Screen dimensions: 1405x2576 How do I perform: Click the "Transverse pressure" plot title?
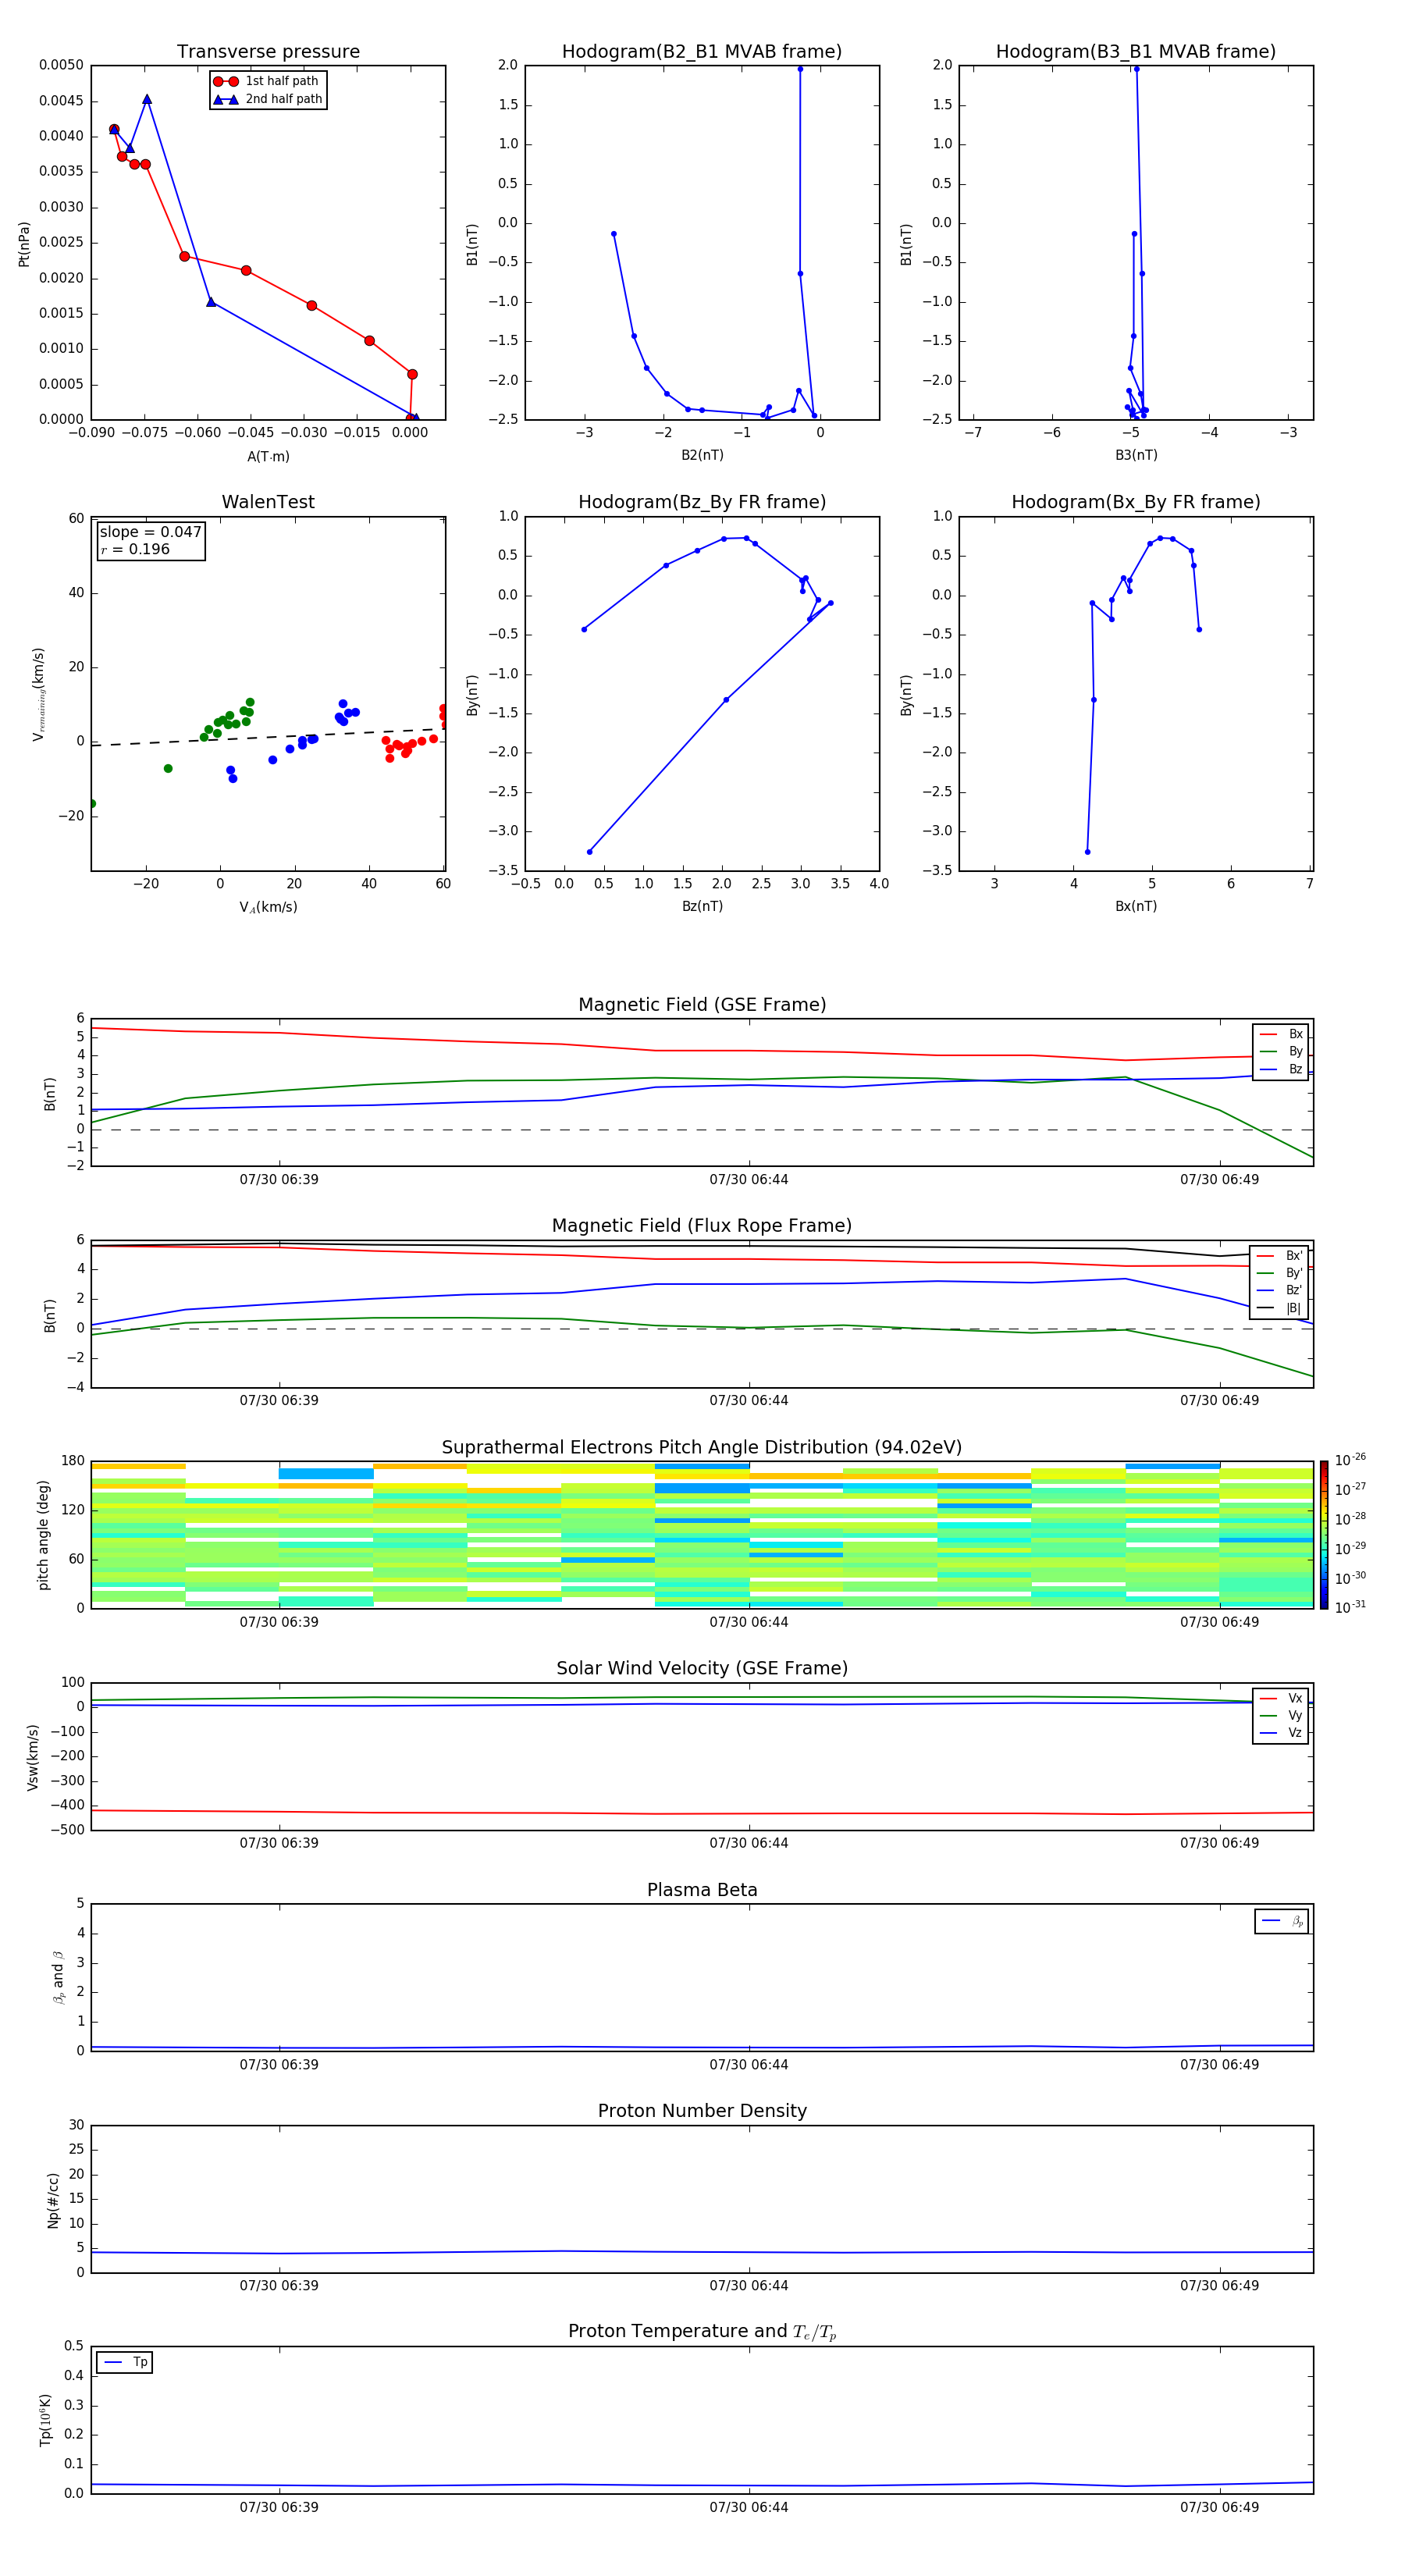click(x=268, y=52)
